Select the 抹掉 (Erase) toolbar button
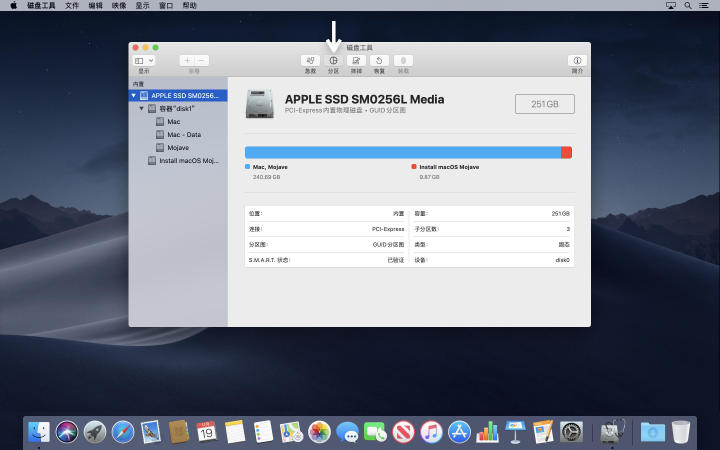Image resolution: width=720 pixels, height=450 pixels. (x=356, y=61)
